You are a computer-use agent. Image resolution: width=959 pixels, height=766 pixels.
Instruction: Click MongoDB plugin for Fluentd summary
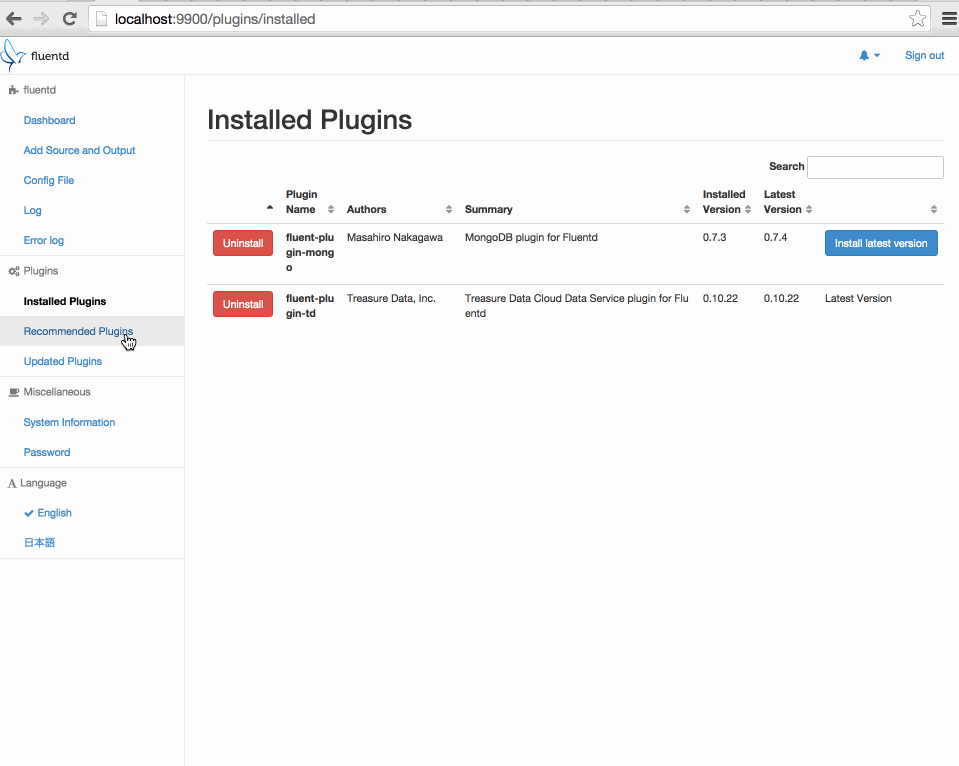tap(531, 237)
